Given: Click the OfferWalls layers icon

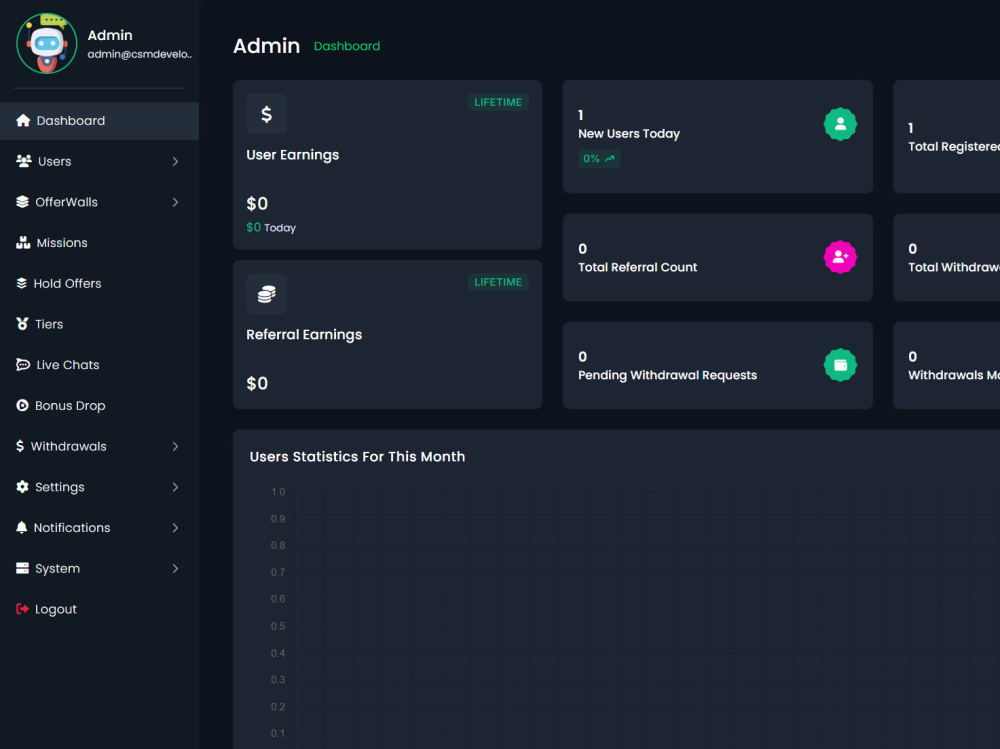Looking at the screenshot, I should click(x=22, y=202).
